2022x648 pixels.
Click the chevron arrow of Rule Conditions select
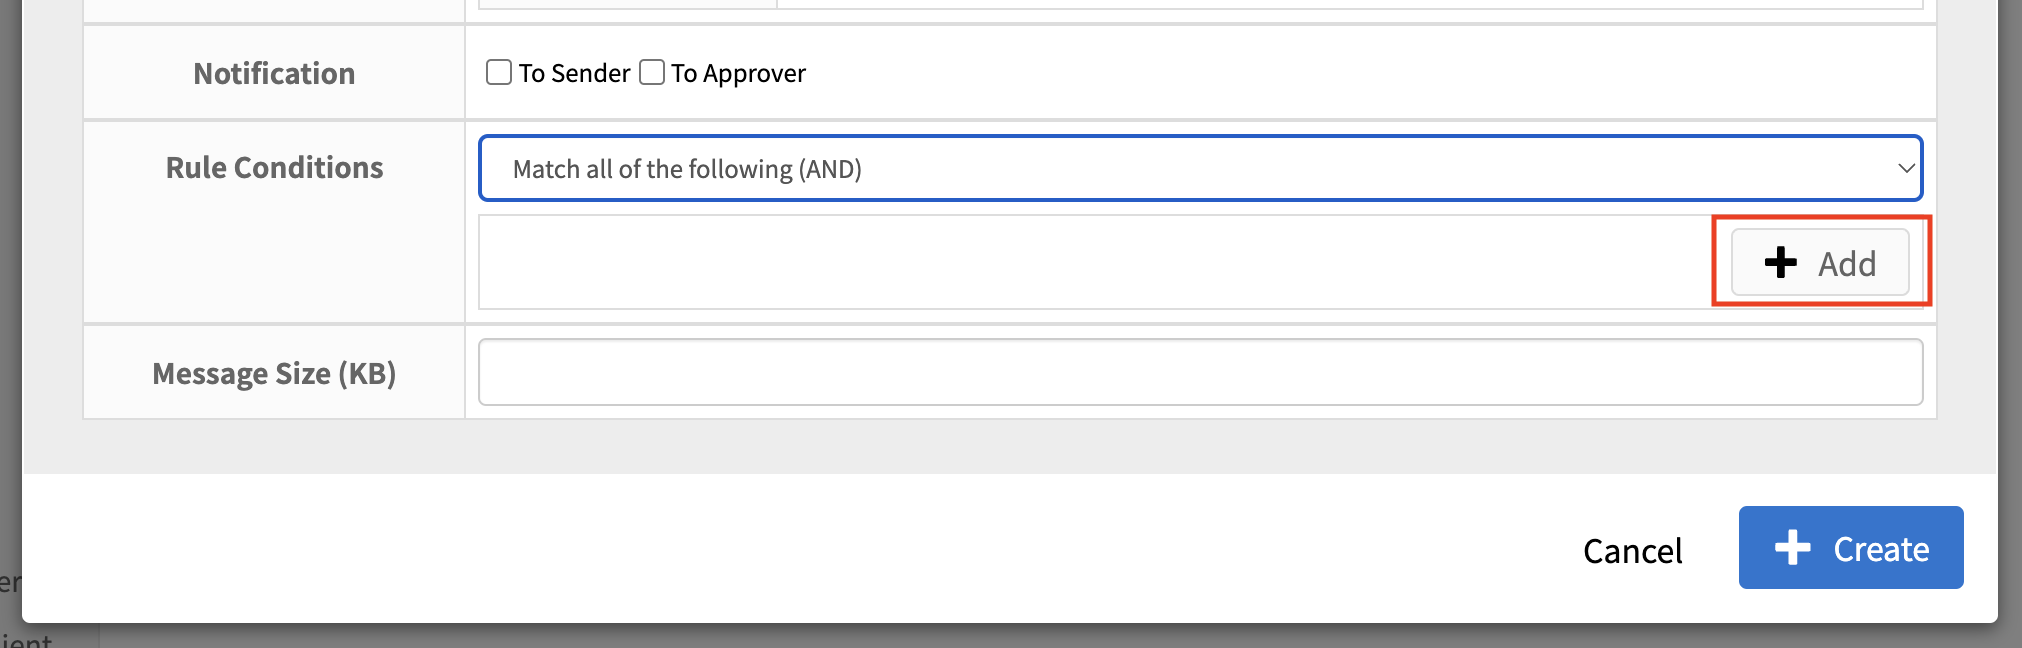pyautogui.click(x=1906, y=168)
